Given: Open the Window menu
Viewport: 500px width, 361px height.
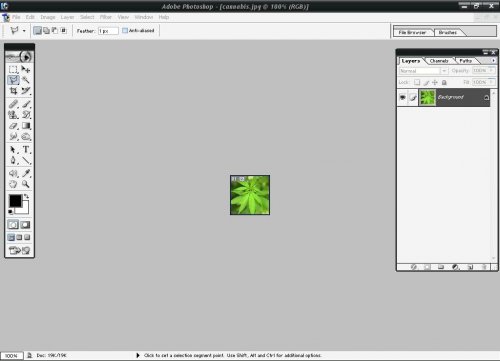Looking at the screenshot, I should pos(144,17).
